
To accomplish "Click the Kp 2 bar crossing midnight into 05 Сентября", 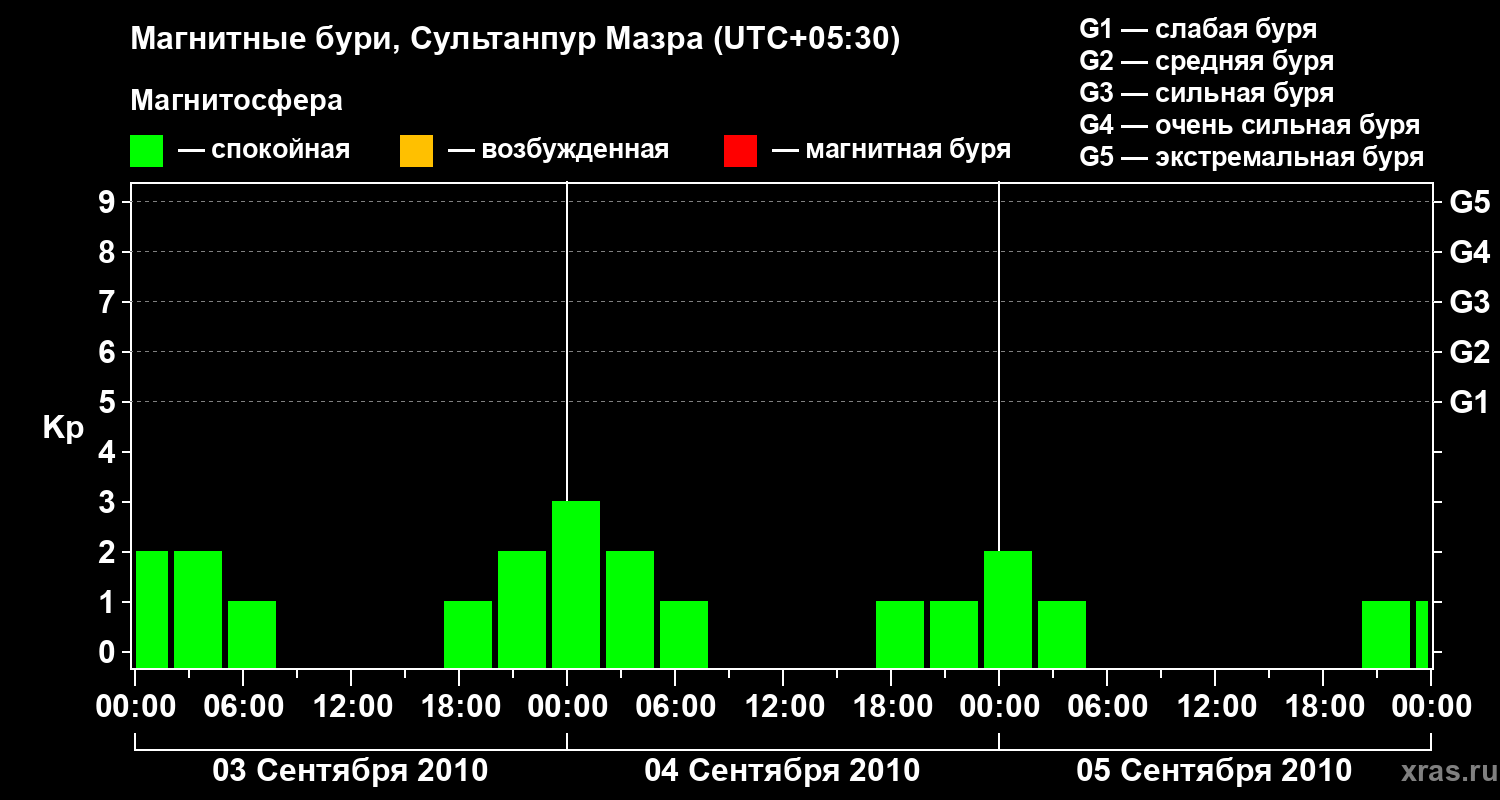I will [1008, 609].
